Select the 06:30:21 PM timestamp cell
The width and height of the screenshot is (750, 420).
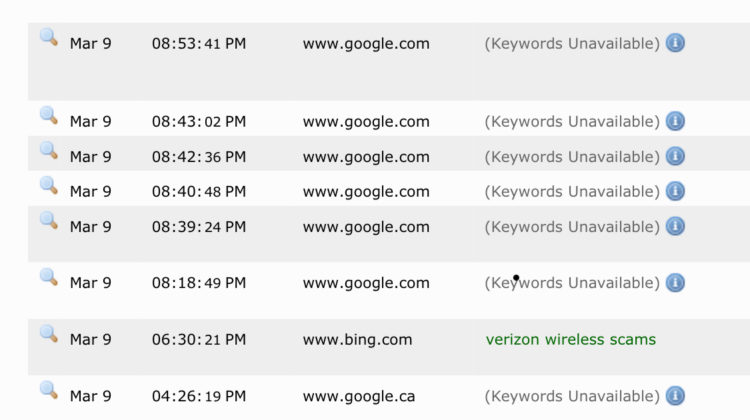click(199, 340)
